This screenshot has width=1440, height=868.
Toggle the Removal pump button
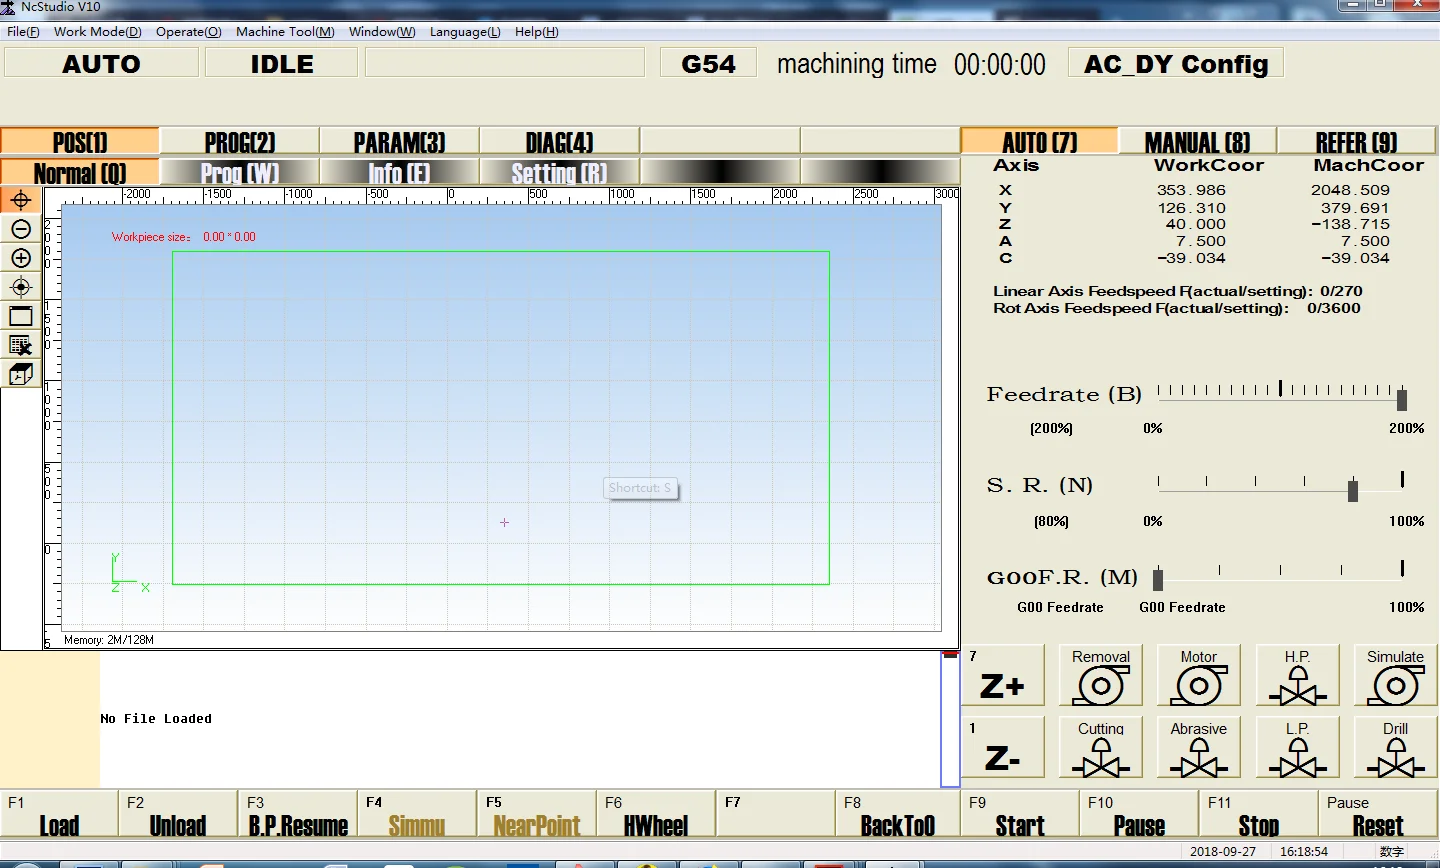click(1100, 677)
